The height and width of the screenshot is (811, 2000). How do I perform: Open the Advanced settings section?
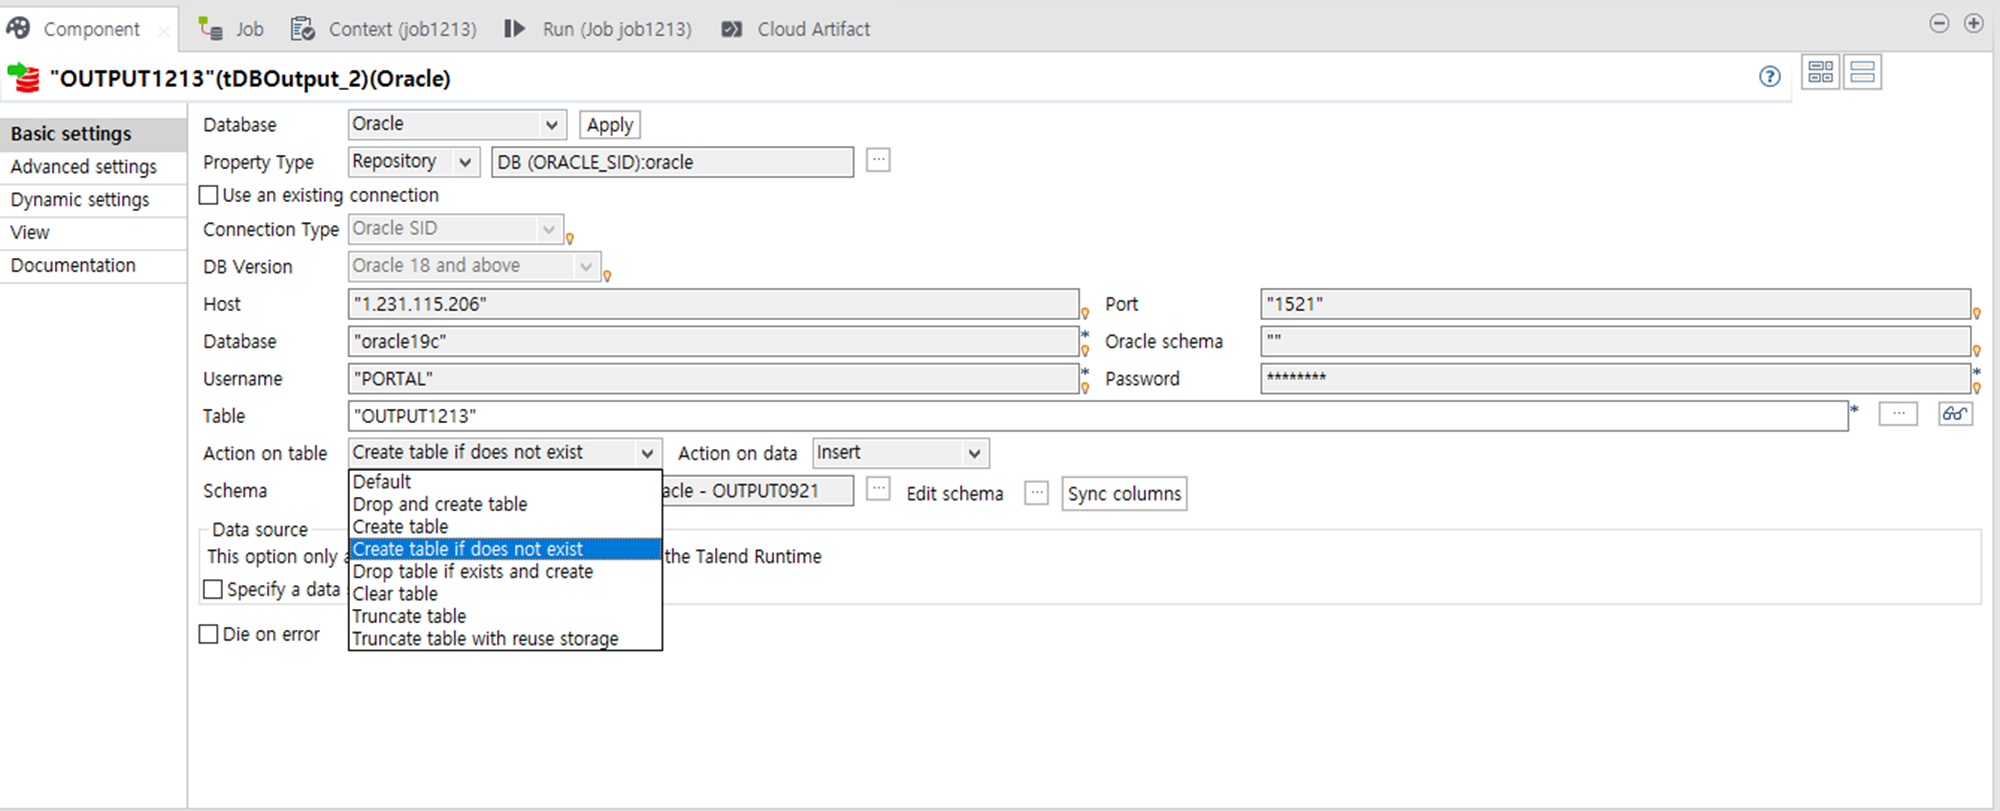(93, 167)
